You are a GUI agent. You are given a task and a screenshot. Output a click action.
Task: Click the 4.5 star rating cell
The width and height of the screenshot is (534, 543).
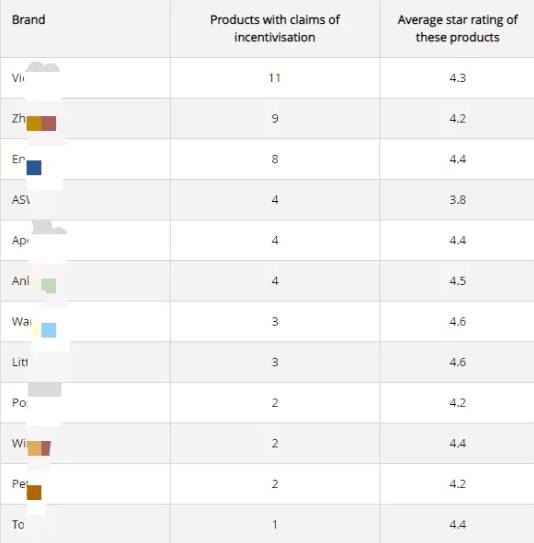pos(457,281)
